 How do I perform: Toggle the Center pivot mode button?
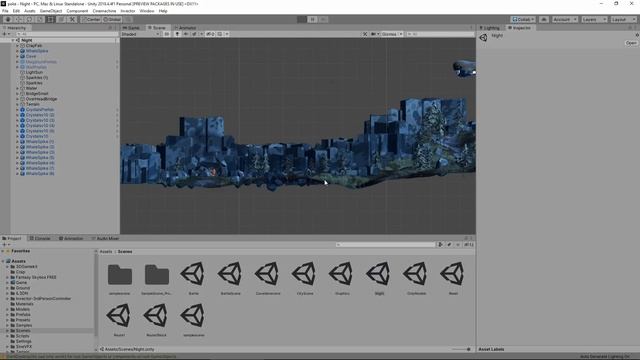click(91, 19)
